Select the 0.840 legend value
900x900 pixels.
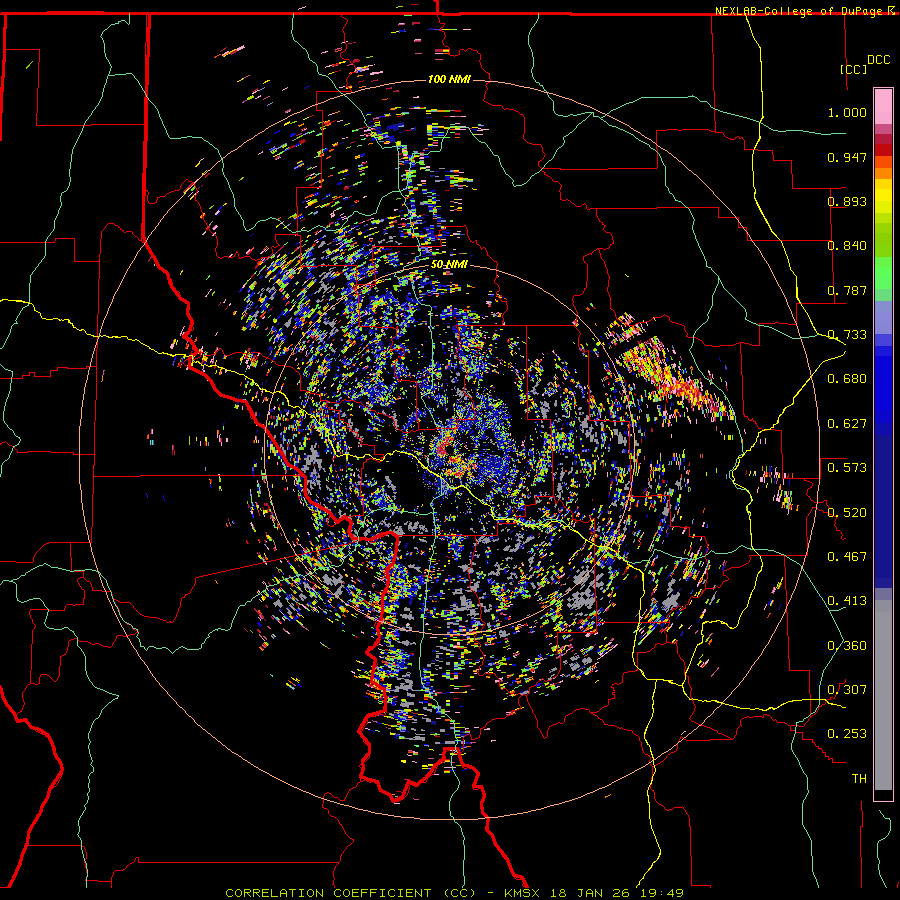(847, 246)
